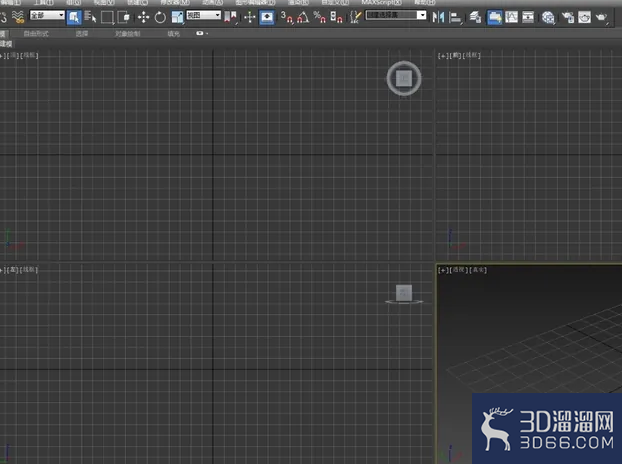The width and height of the screenshot is (622, 464).
Task: Open Curve Editor
Action: point(512,17)
